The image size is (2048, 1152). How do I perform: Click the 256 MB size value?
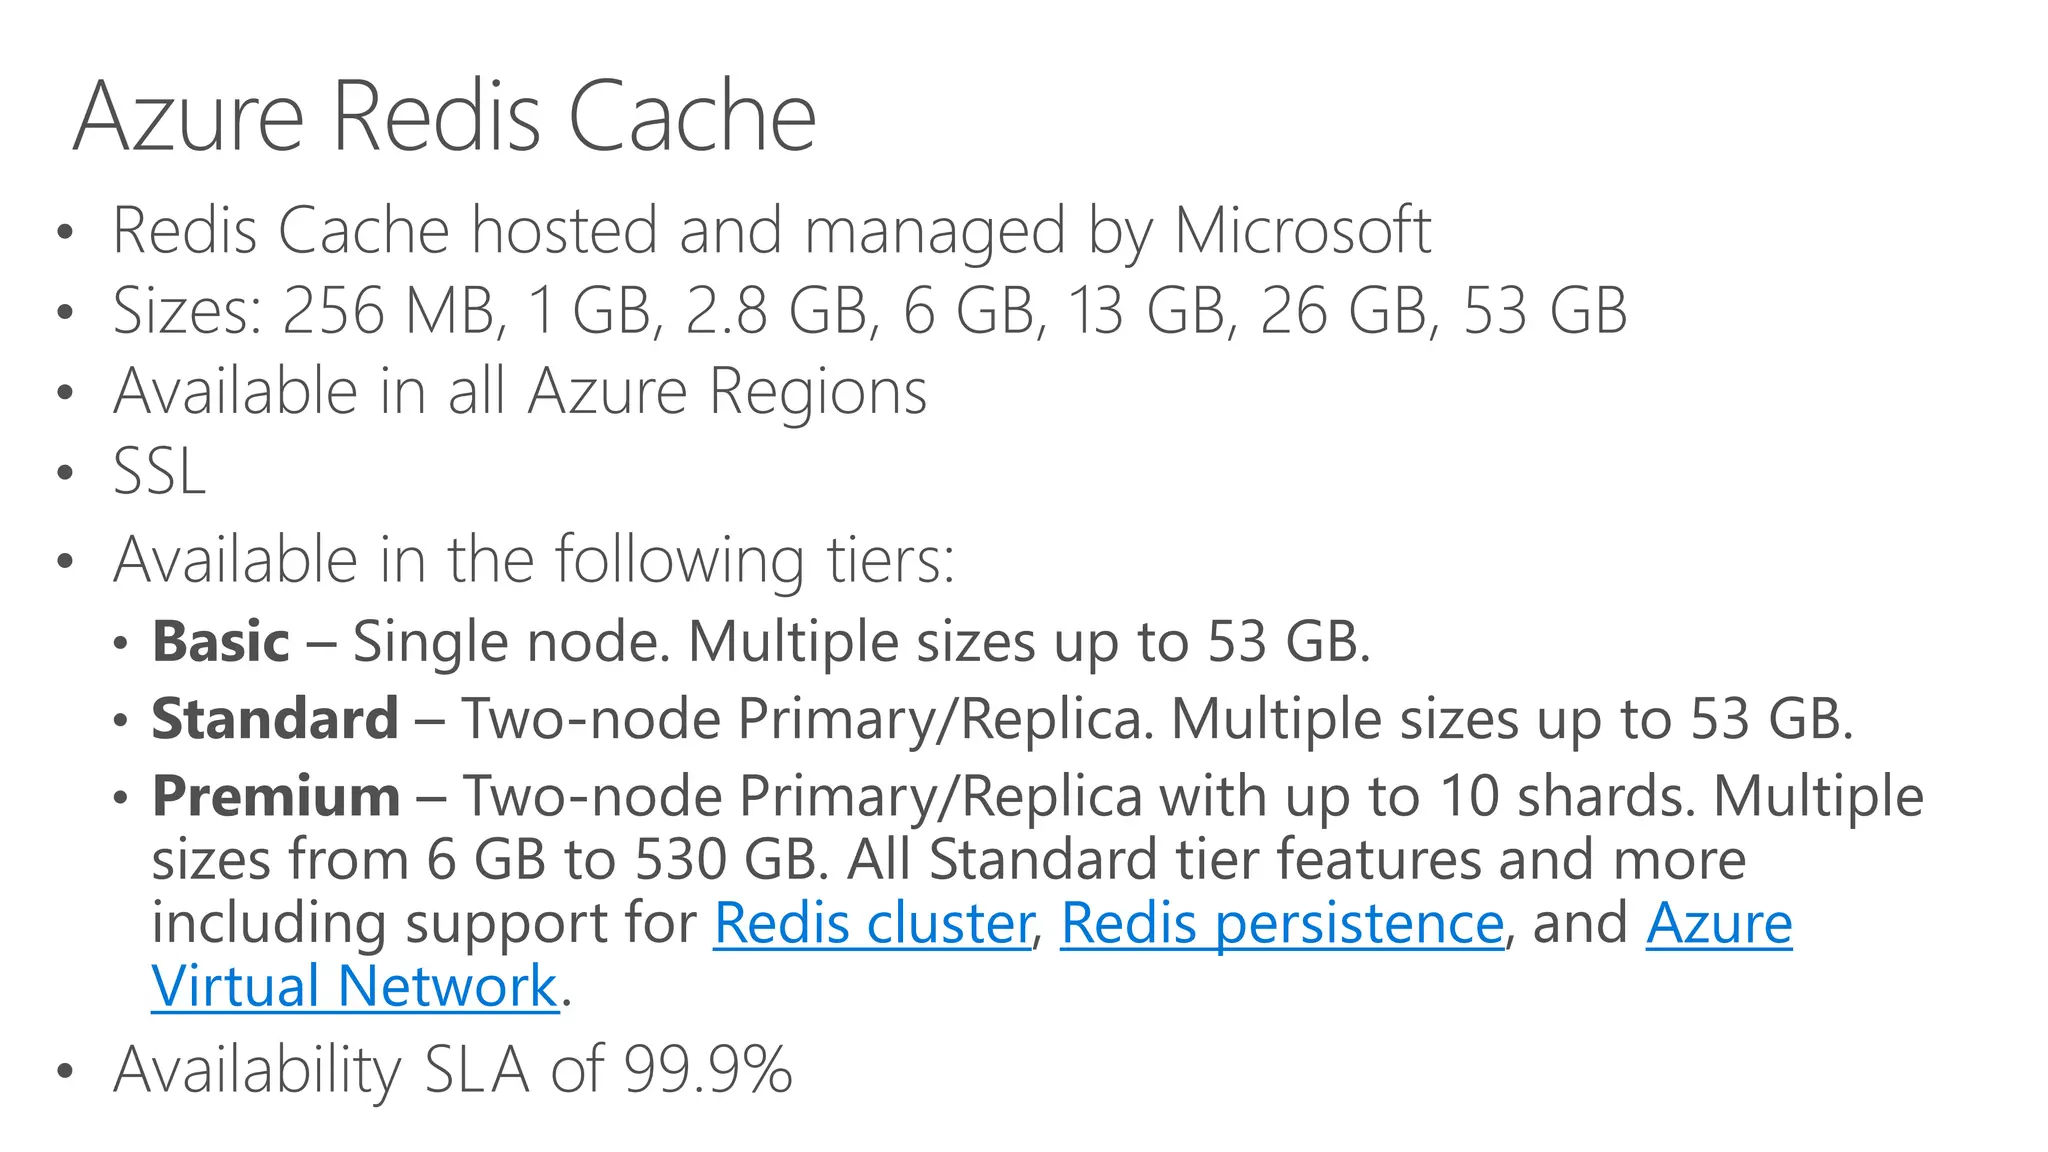[x=388, y=310]
